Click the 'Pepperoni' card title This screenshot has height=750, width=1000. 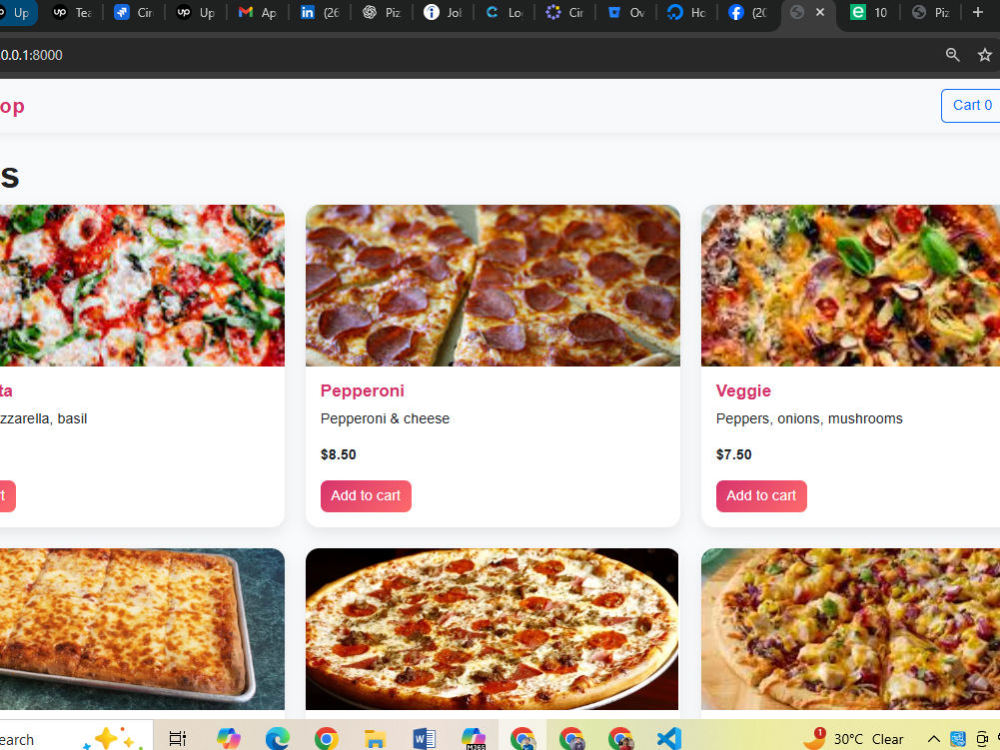click(362, 391)
